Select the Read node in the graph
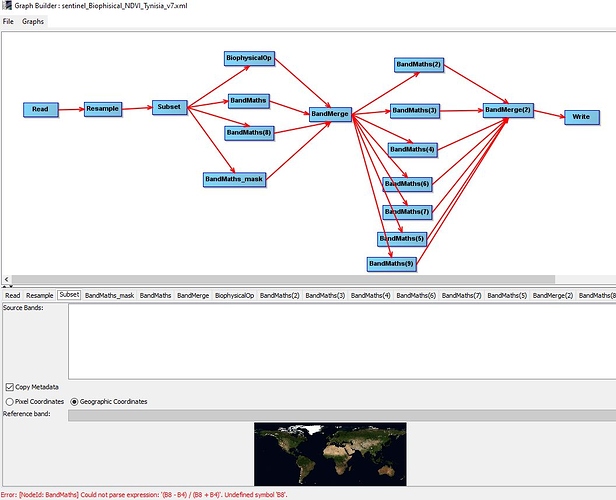This screenshot has width=616, height=500. pyautogui.click(x=40, y=110)
